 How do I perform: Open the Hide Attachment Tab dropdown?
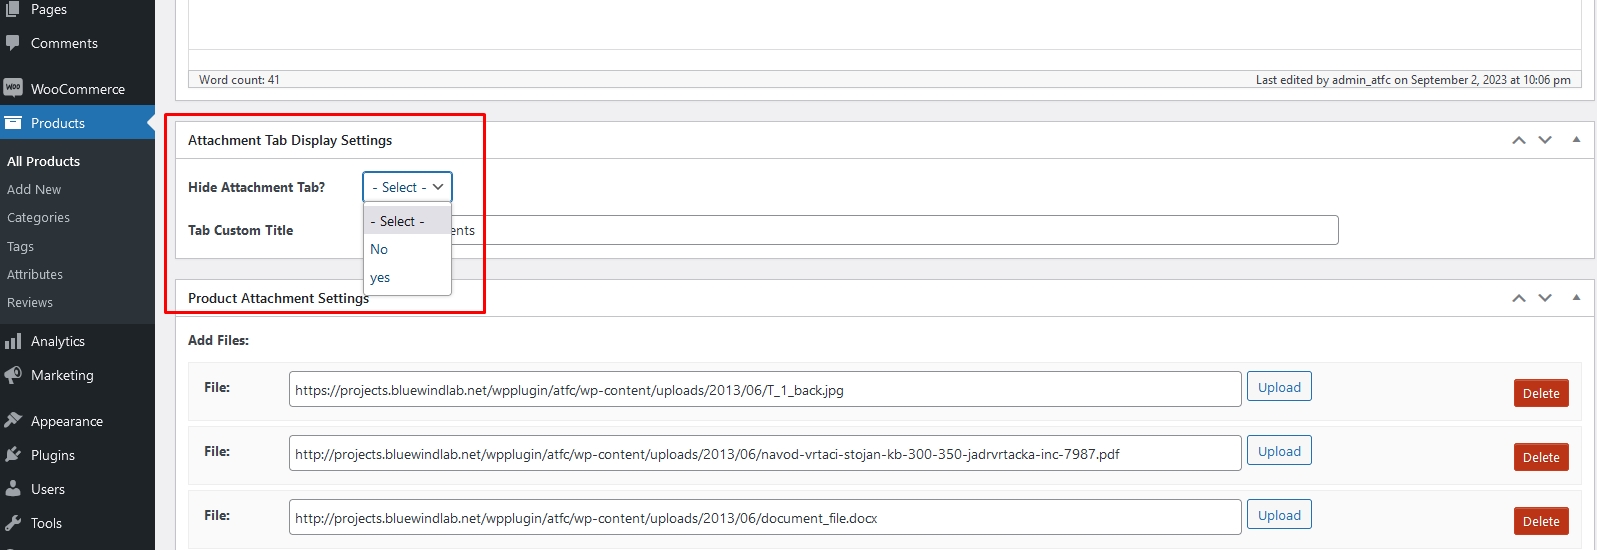point(407,187)
